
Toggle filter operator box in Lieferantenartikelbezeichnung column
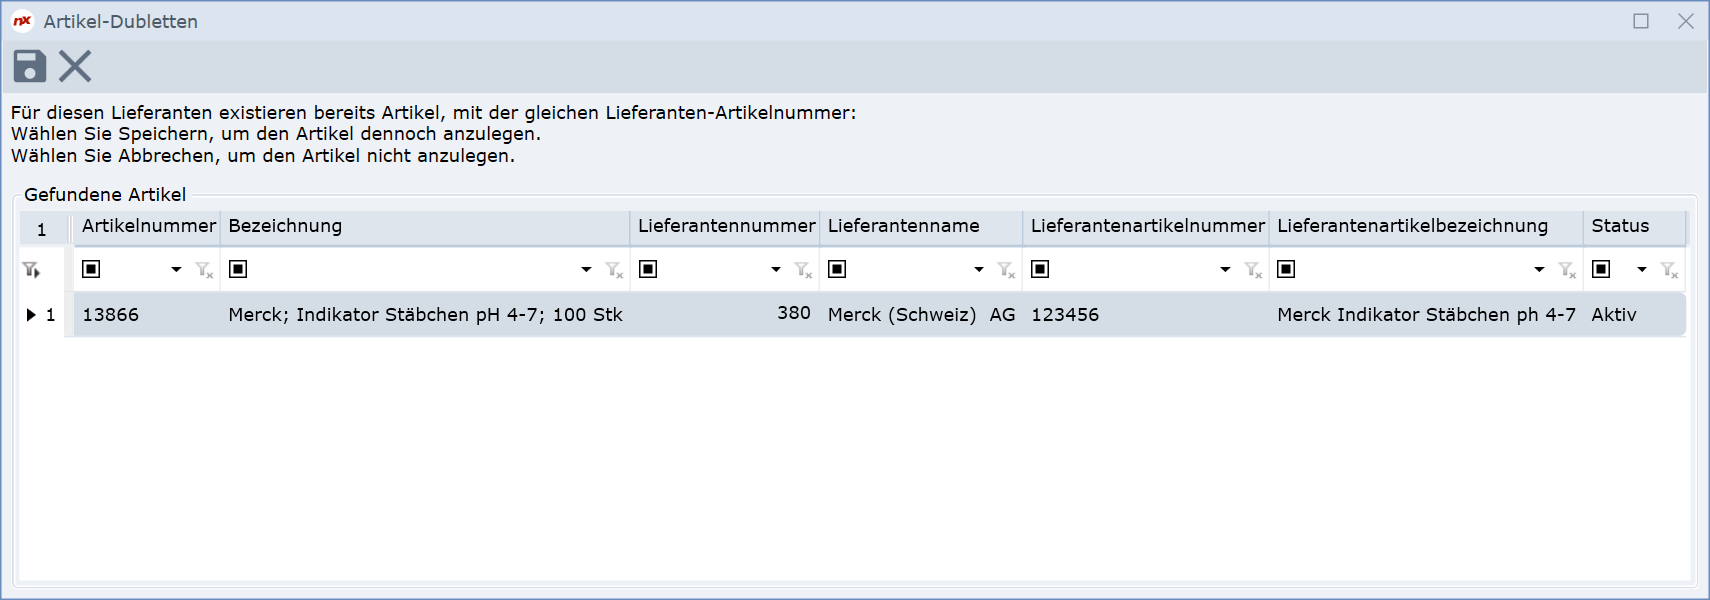tap(1286, 269)
